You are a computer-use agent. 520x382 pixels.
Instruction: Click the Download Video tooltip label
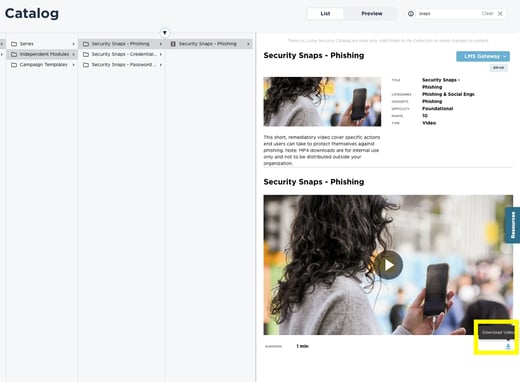tap(497, 332)
